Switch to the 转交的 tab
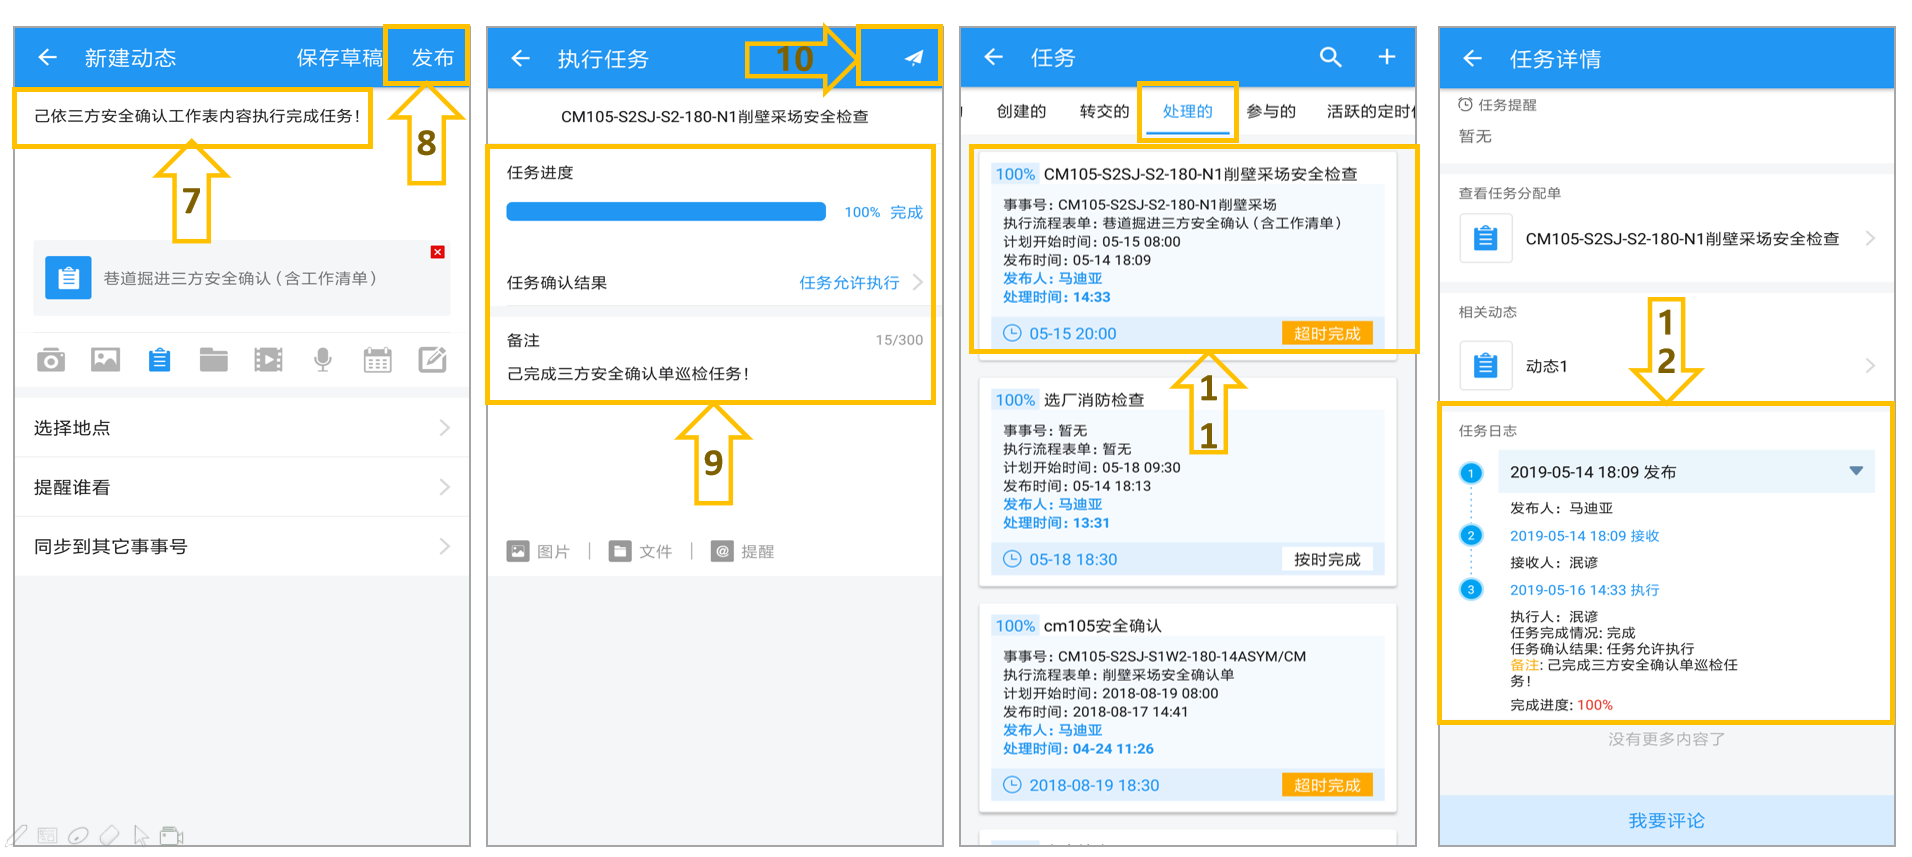Screen dimensions: 1912x857 (x=1104, y=111)
